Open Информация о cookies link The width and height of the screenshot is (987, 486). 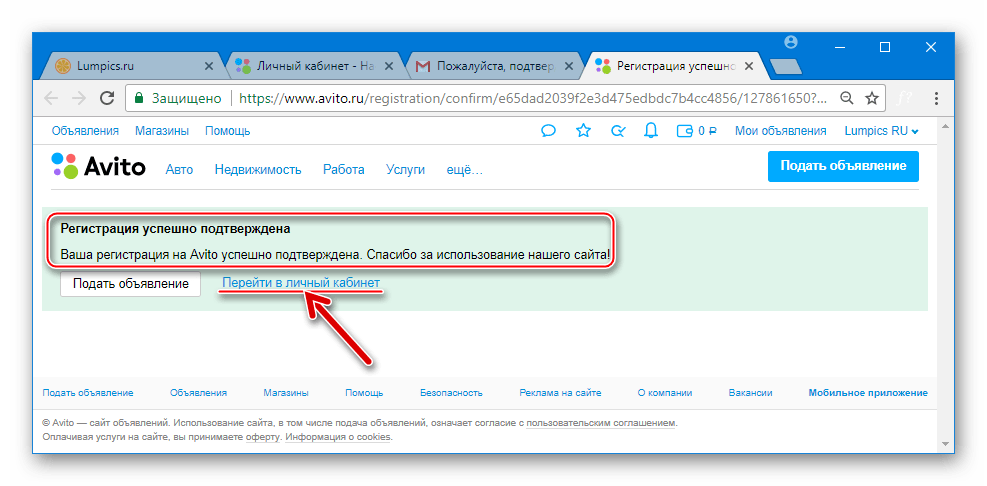click(337, 437)
